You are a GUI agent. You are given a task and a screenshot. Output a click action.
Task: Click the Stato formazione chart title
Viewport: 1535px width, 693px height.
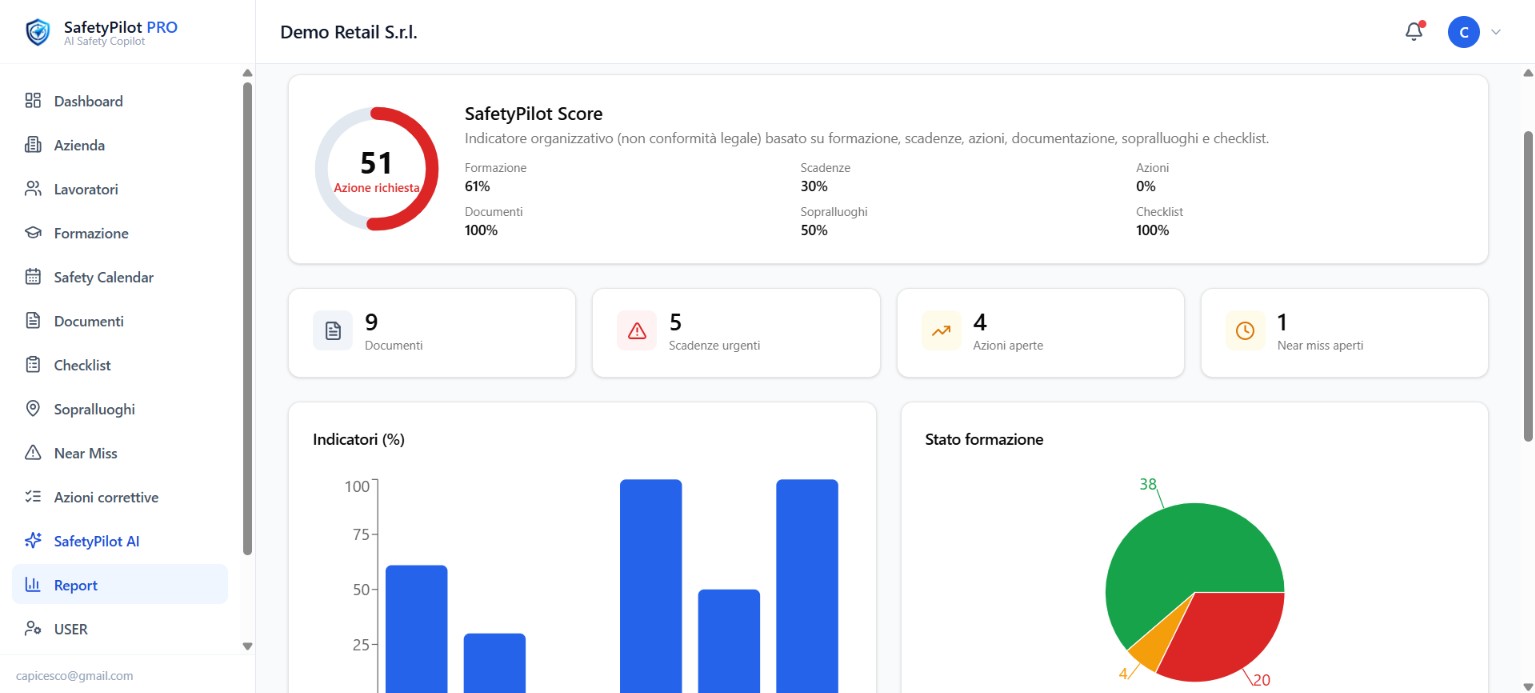[984, 439]
